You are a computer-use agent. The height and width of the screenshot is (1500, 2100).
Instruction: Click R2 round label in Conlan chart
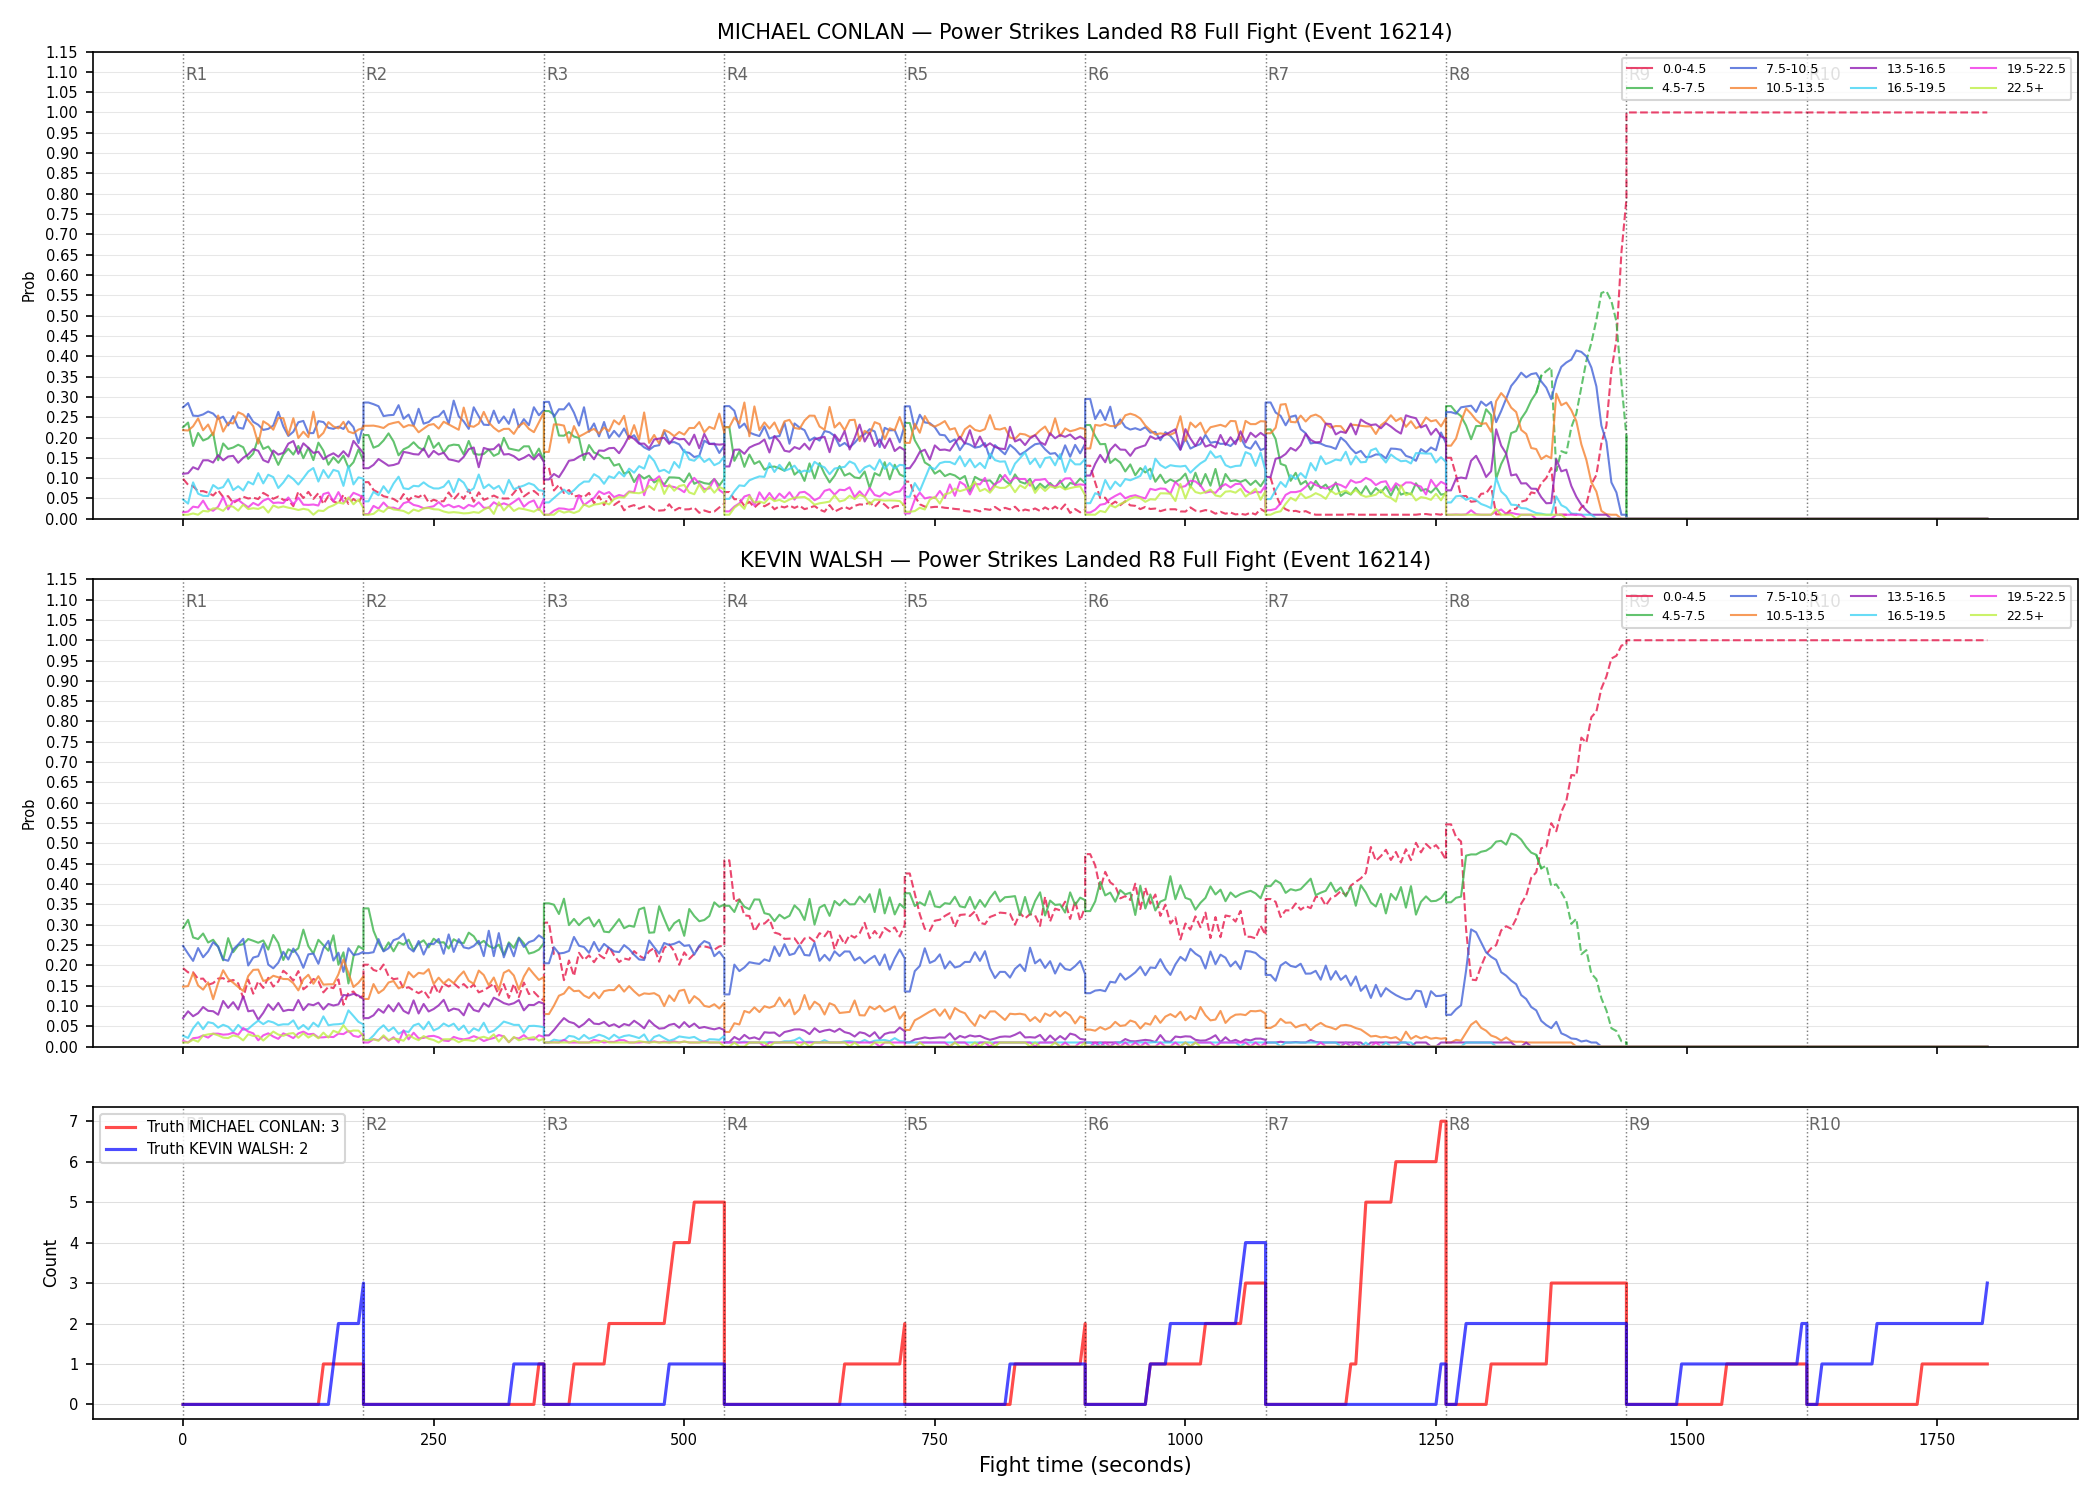point(376,74)
